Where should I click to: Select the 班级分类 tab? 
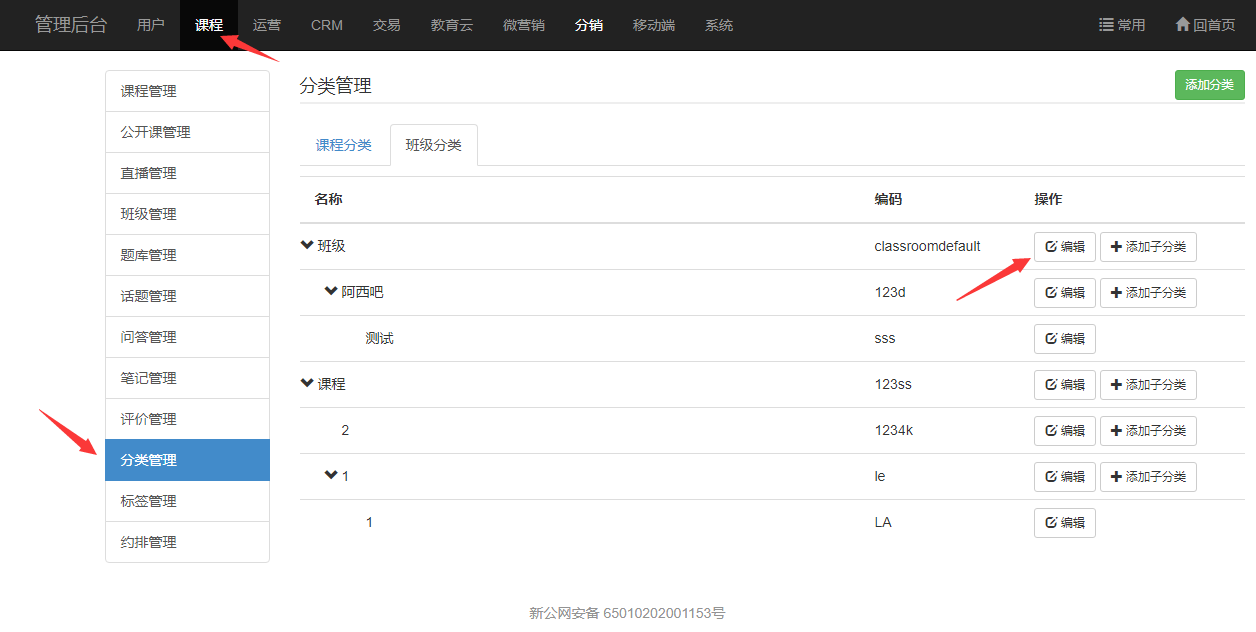pyautogui.click(x=433, y=145)
